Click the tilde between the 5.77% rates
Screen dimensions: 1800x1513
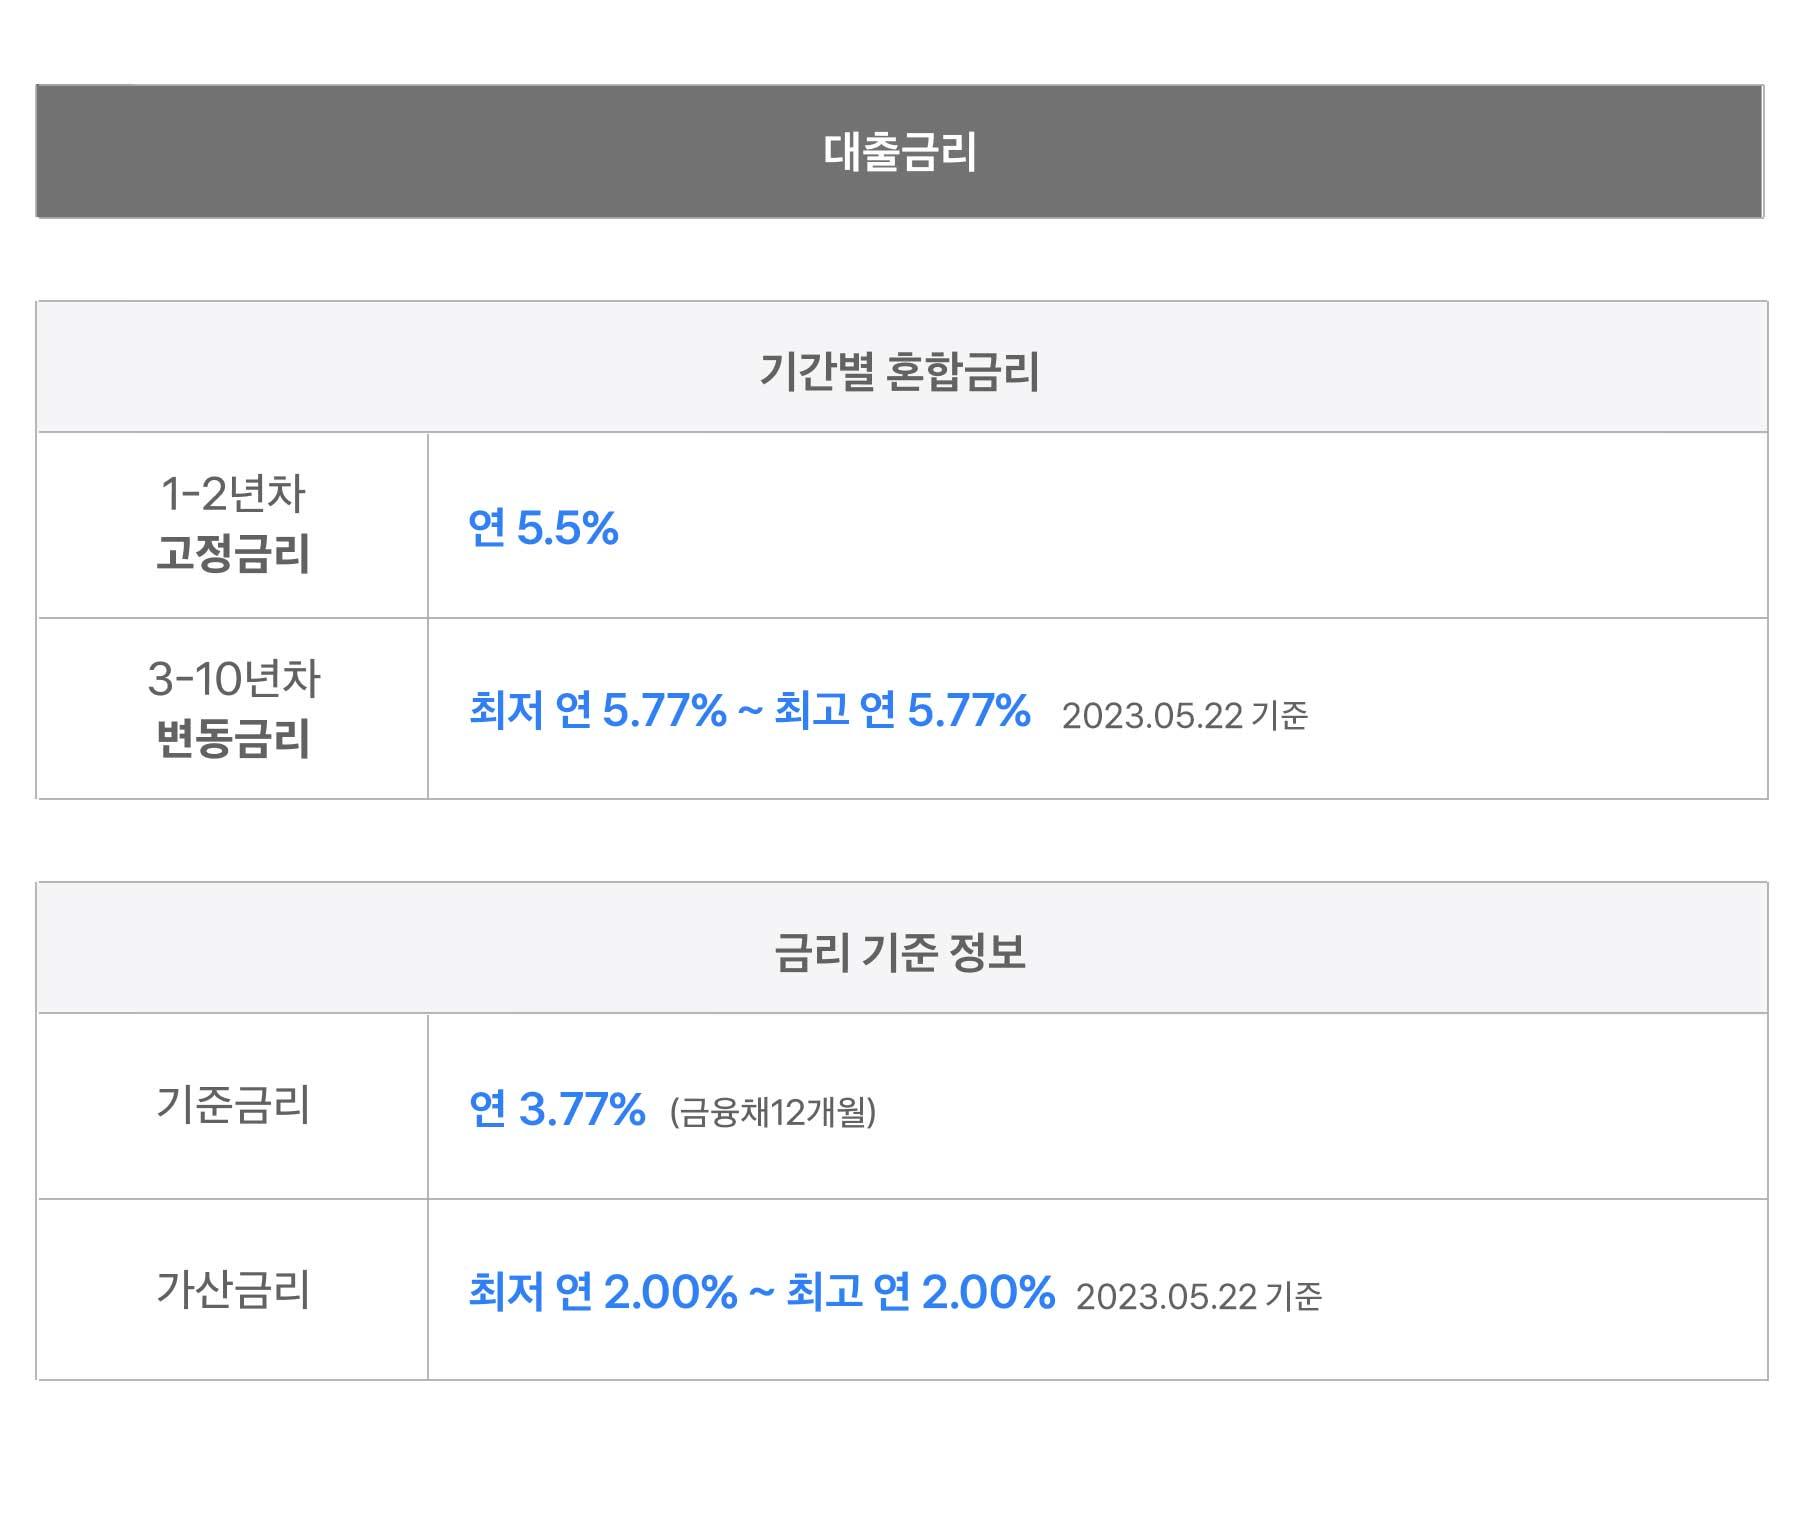750,711
